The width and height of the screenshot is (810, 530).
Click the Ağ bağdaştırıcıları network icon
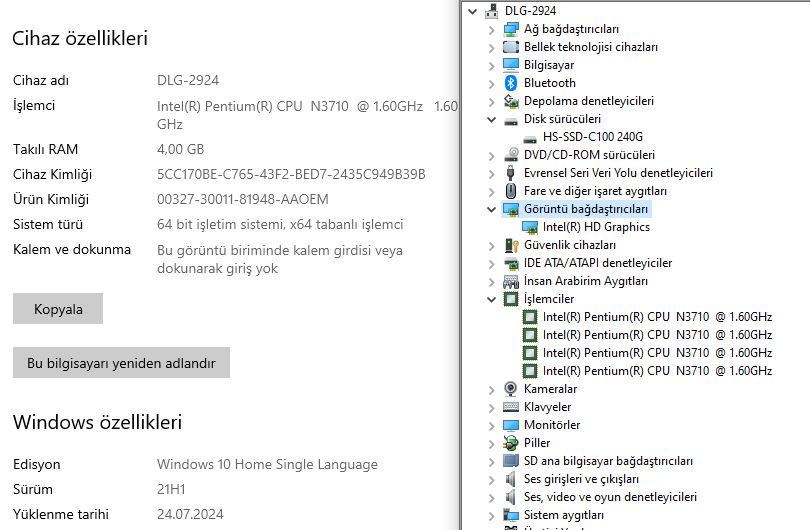point(511,29)
